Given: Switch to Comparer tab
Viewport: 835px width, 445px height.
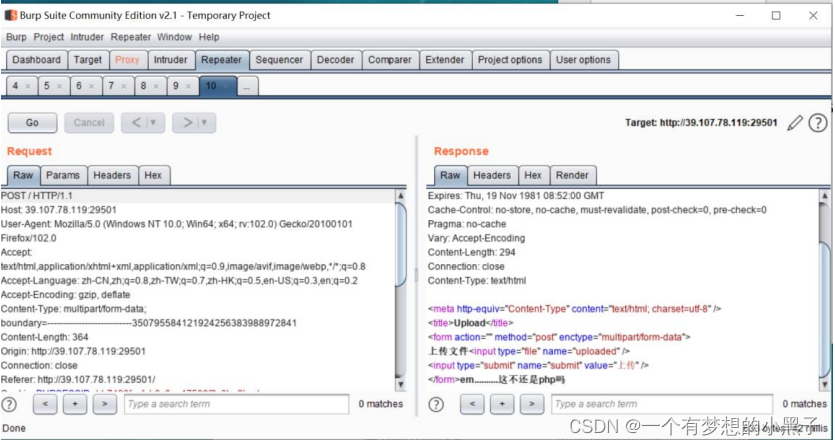Looking at the screenshot, I should pyautogui.click(x=390, y=60).
